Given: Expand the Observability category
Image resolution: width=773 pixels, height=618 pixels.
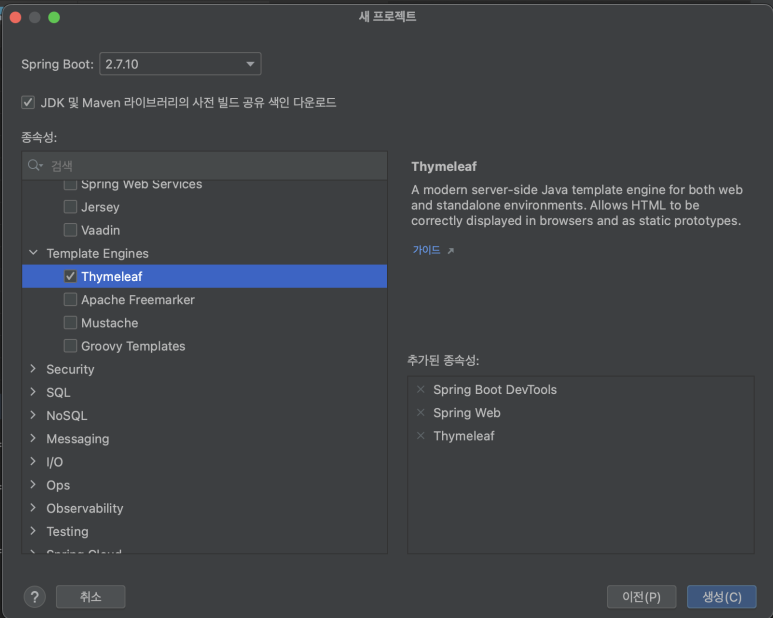Looking at the screenshot, I should click(x=33, y=508).
